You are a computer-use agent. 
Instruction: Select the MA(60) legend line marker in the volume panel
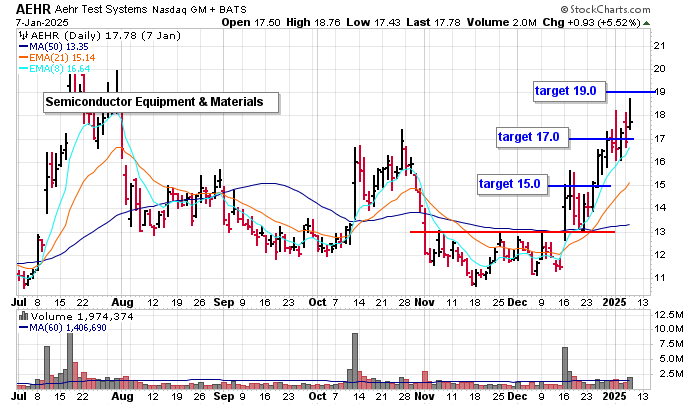tap(23, 328)
